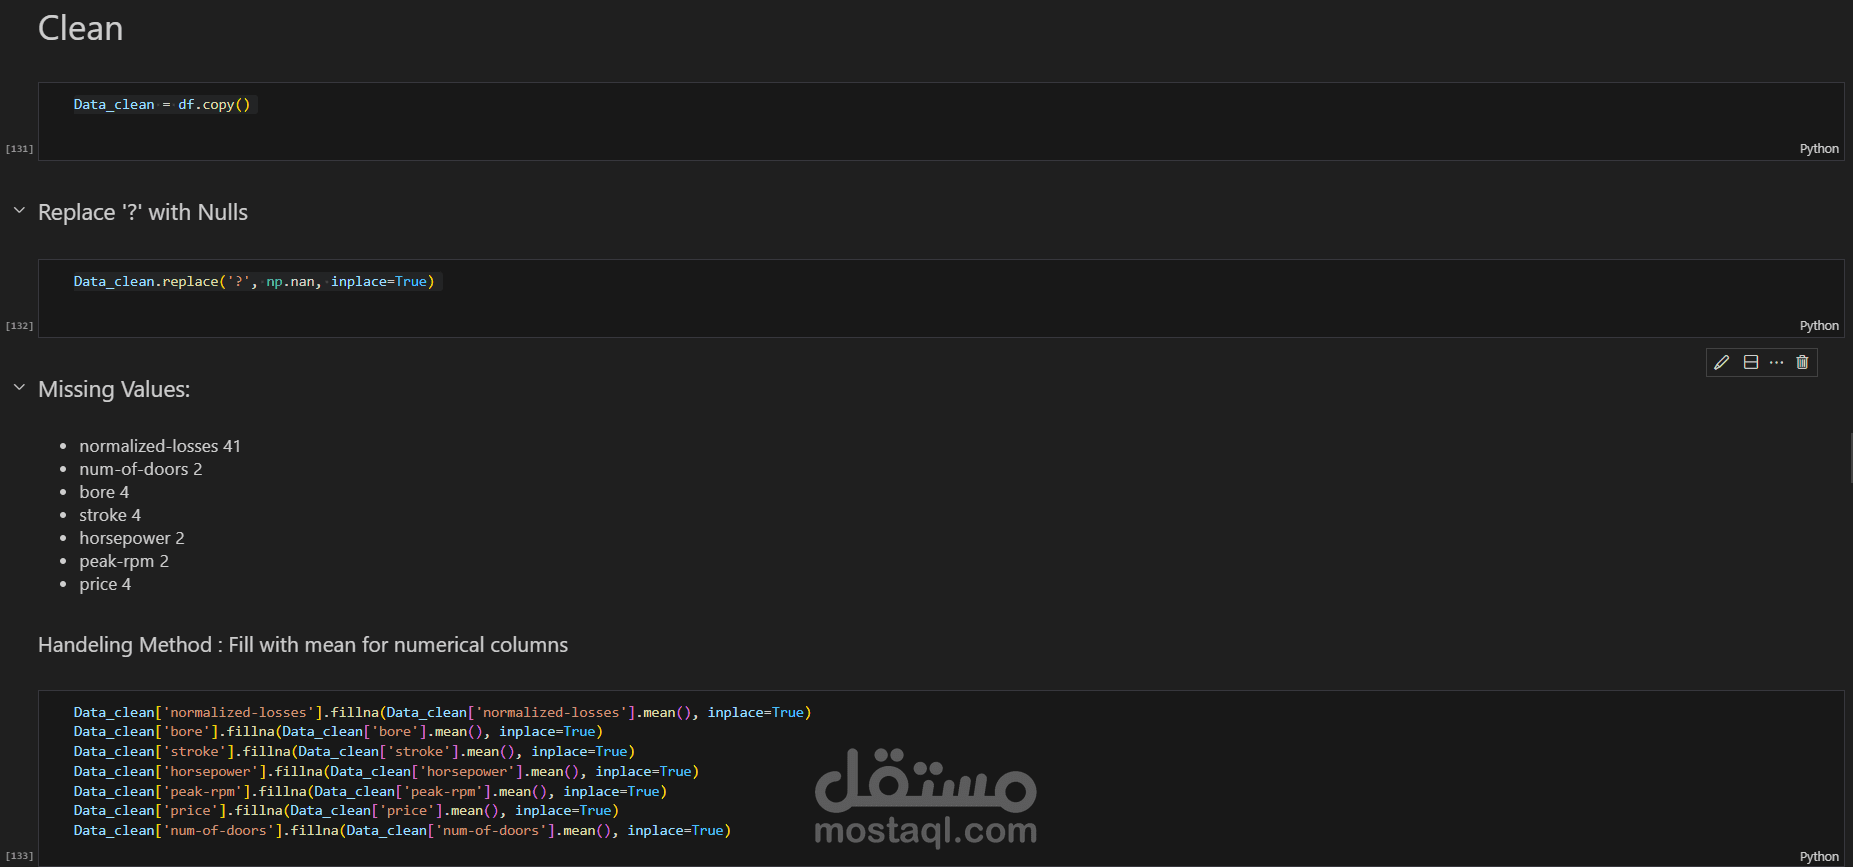The width and height of the screenshot is (1853, 867).
Task: Click the 'peak-rpm 2' bullet
Action: pyautogui.click(x=124, y=561)
